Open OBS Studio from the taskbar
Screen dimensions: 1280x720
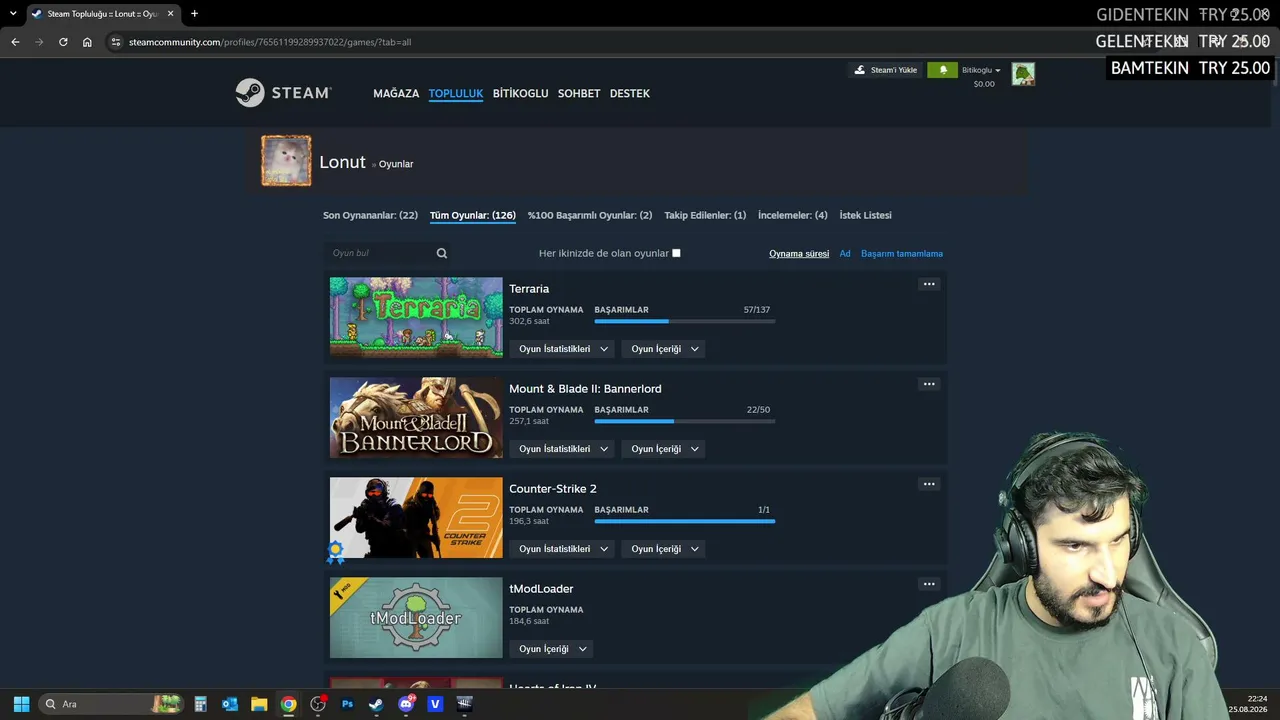pyautogui.click(x=318, y=704)
